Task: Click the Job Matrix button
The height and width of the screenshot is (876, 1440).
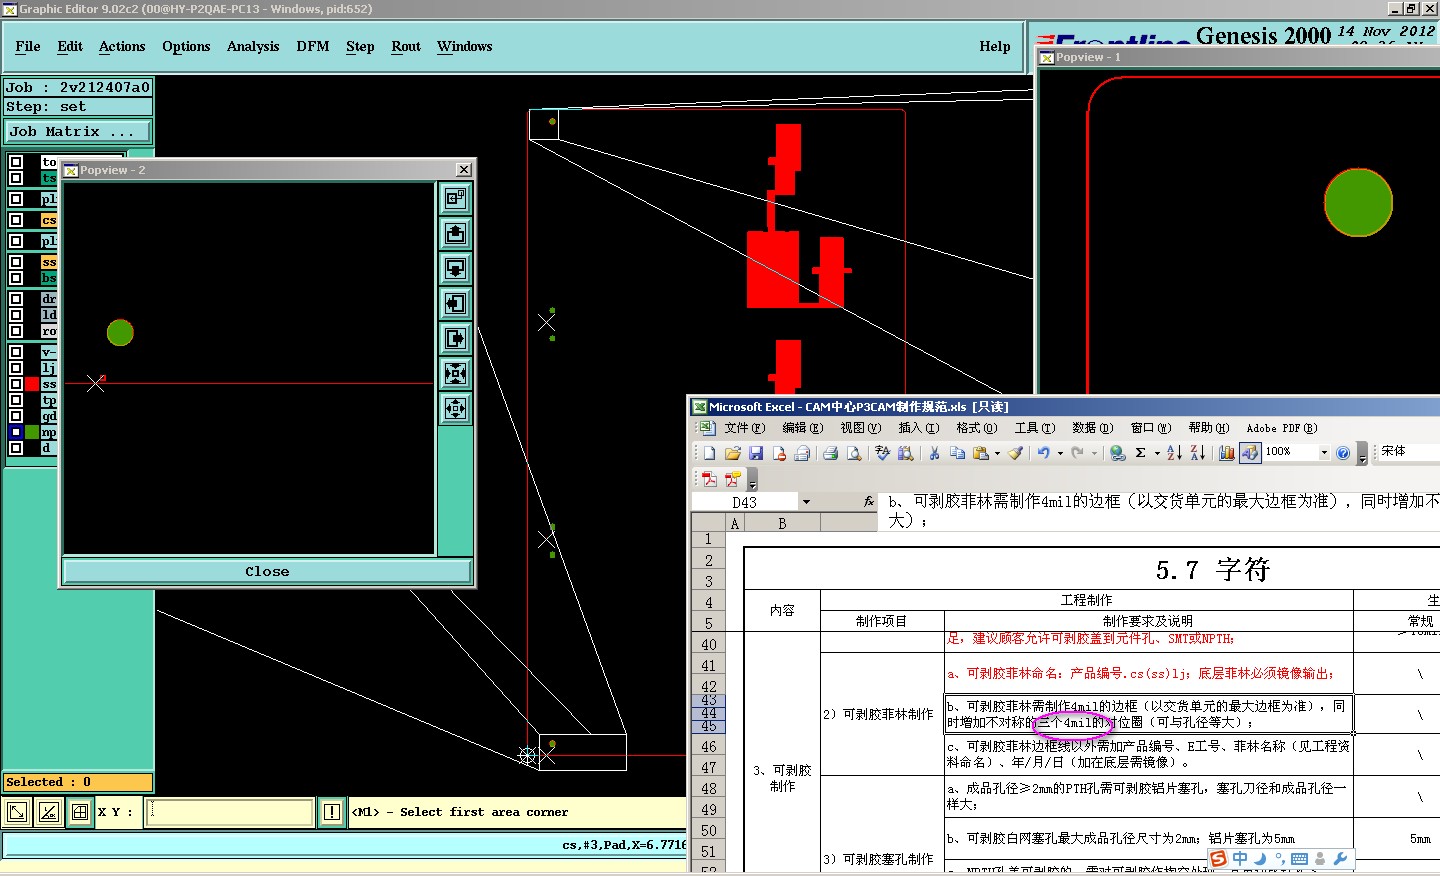Action: click(77, 132)
